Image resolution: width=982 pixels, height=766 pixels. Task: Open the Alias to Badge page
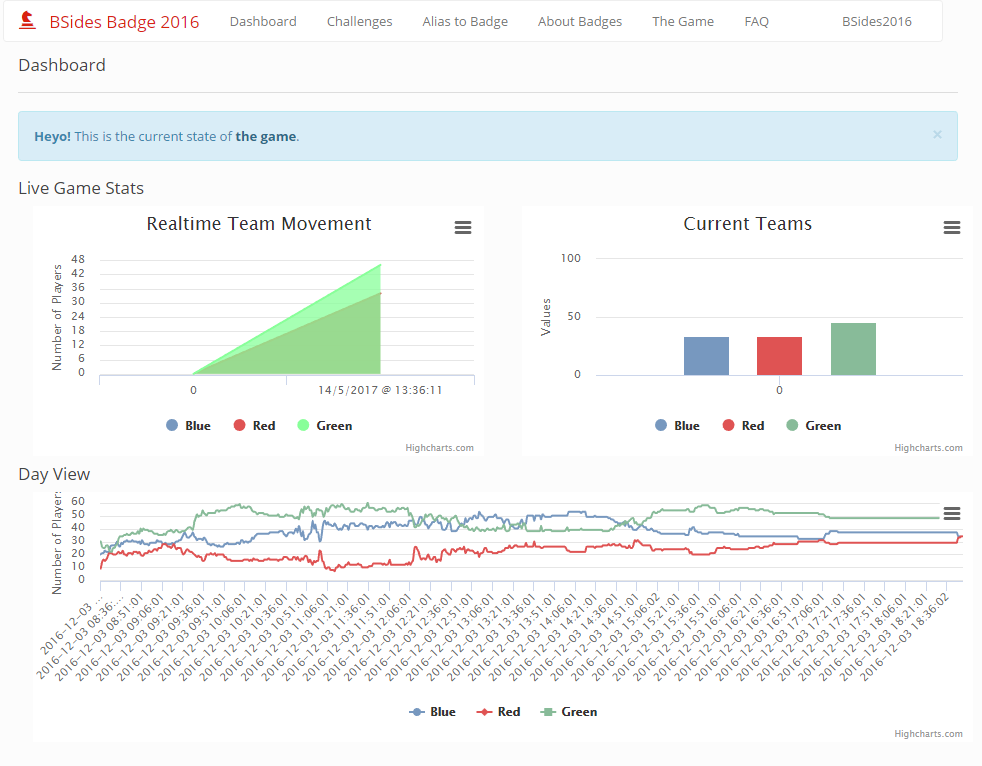pyautogui.click(x=465, y=21)
